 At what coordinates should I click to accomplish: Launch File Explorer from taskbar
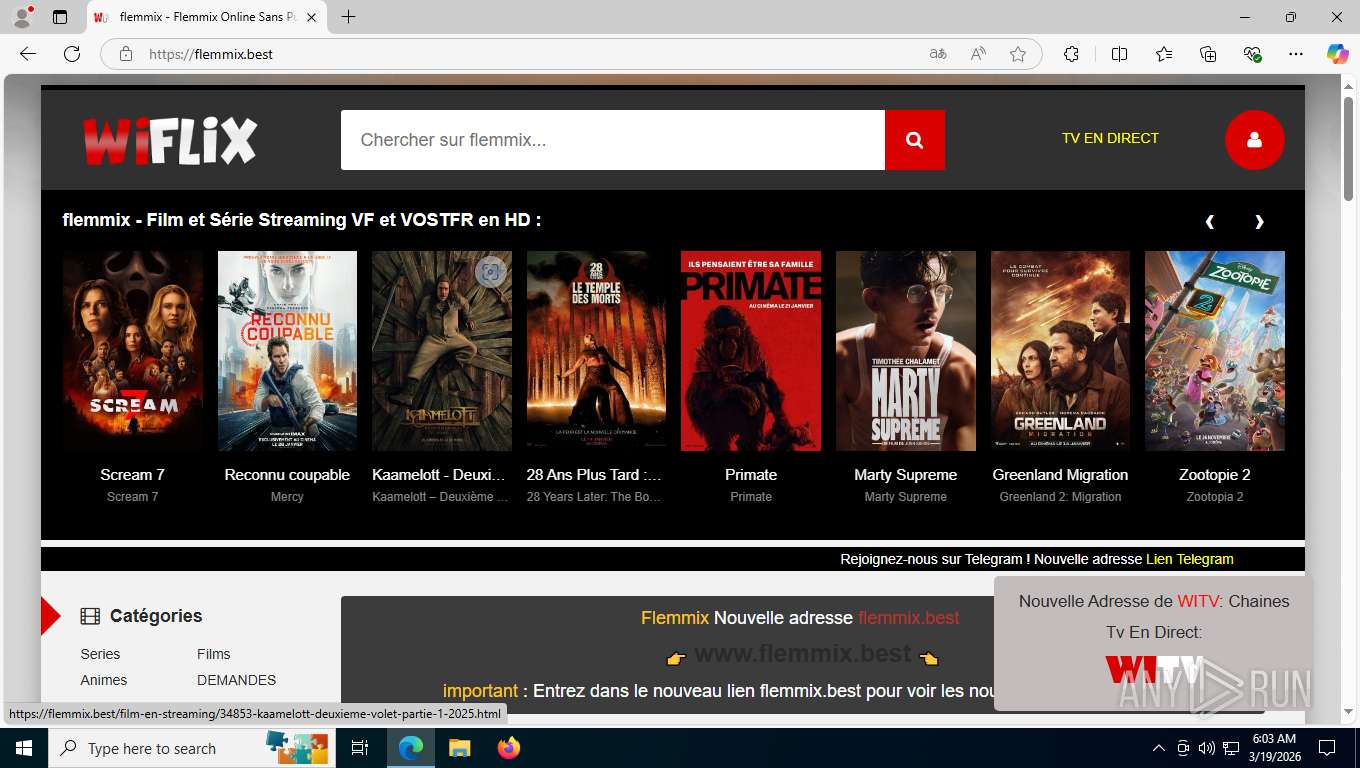459,748
